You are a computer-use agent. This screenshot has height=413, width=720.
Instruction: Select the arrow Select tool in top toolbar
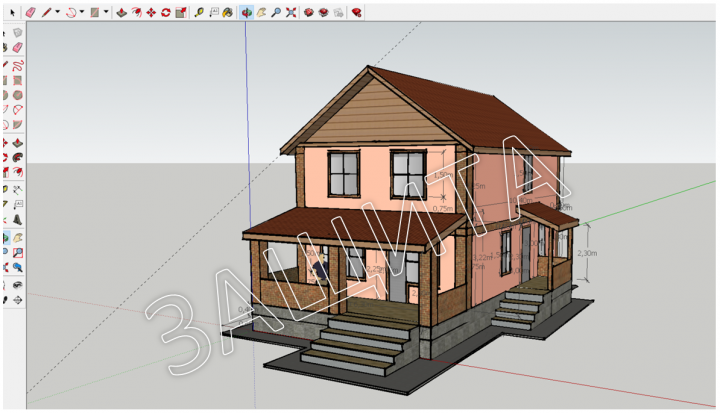coord(12,12)
